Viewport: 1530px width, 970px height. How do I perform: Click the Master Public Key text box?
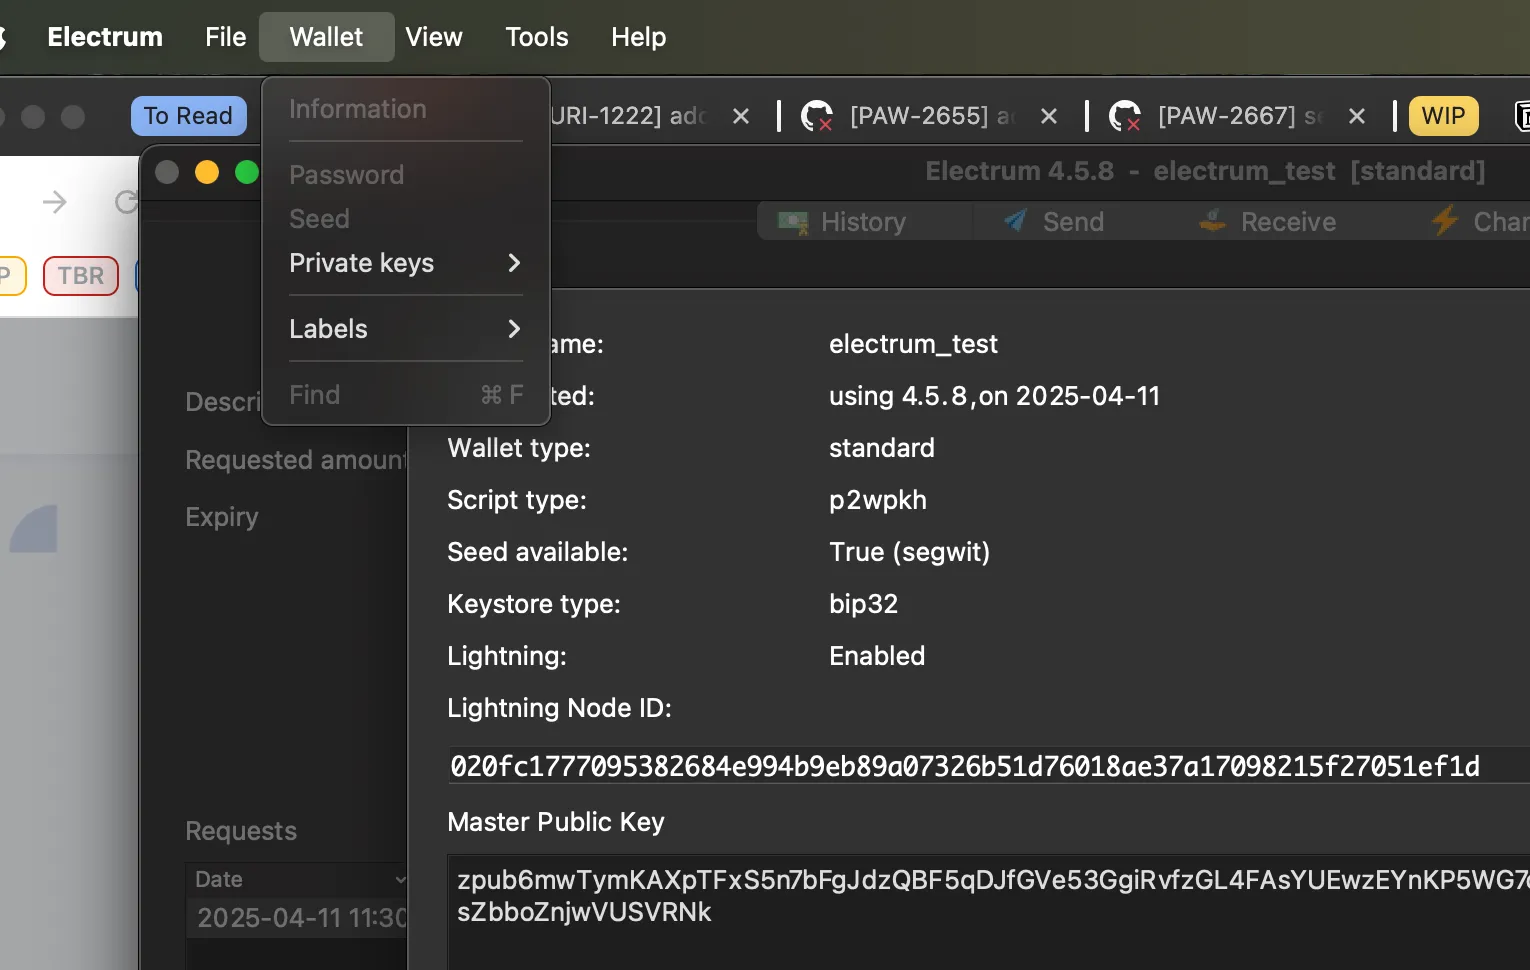tap(989, 912)
